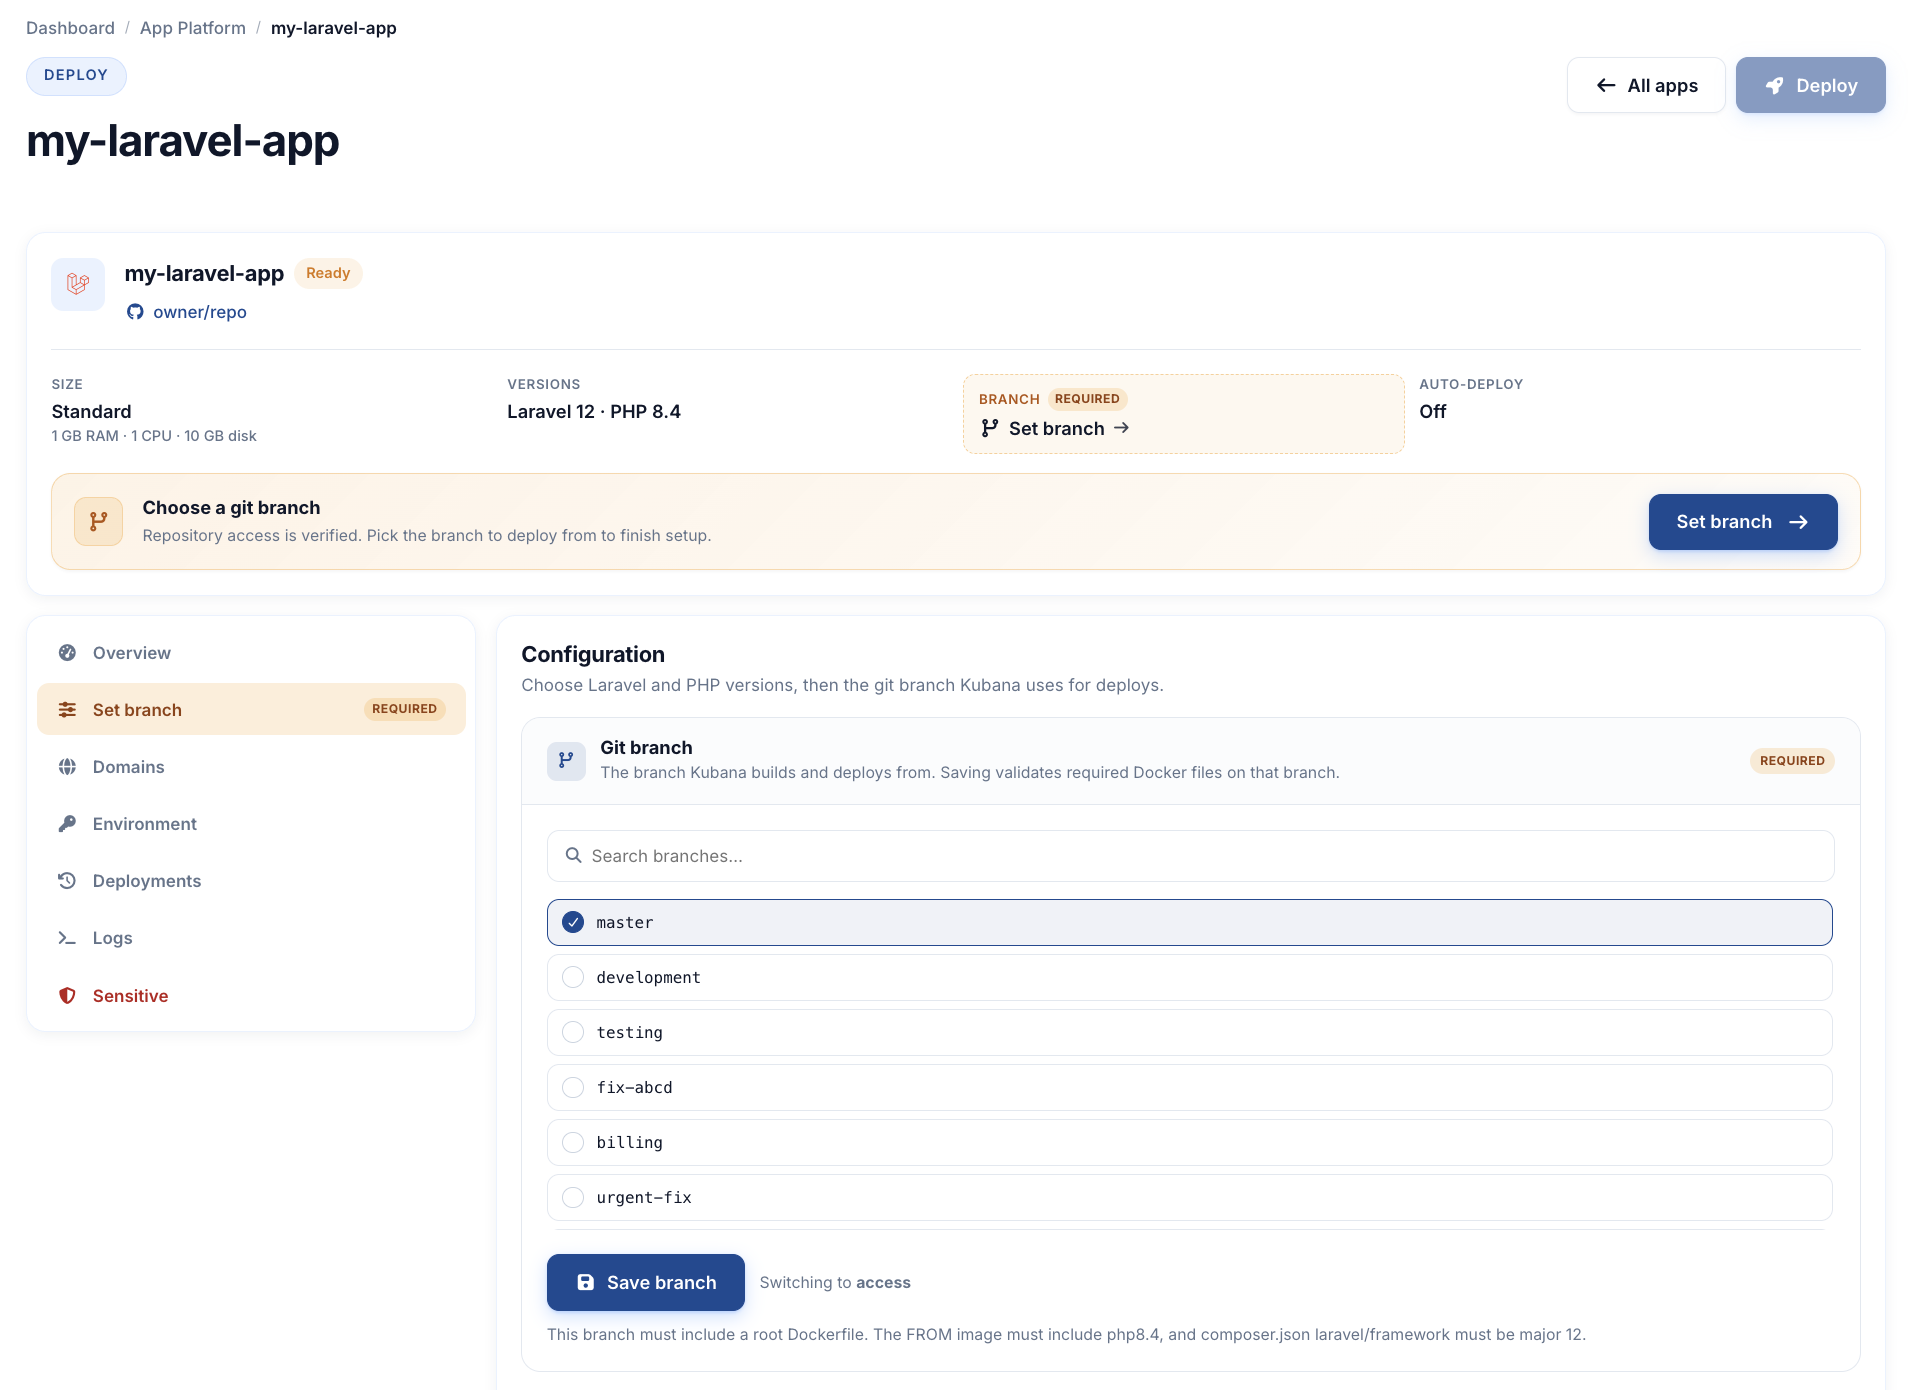This screenshot has width=1914, height=1390.
Task: Click the Overview gauge icon in the sidebar
Action: [67, 653]
